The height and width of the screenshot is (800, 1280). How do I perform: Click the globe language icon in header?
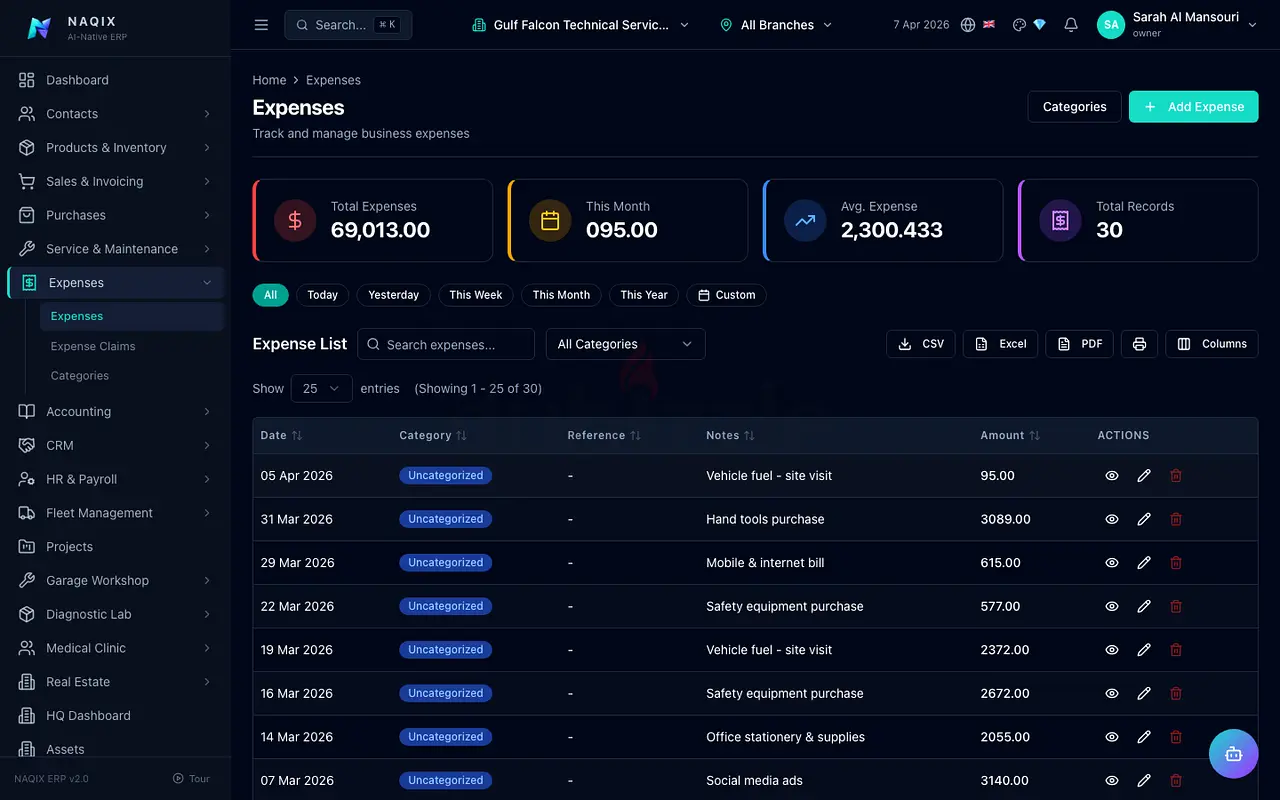point(968,25)
